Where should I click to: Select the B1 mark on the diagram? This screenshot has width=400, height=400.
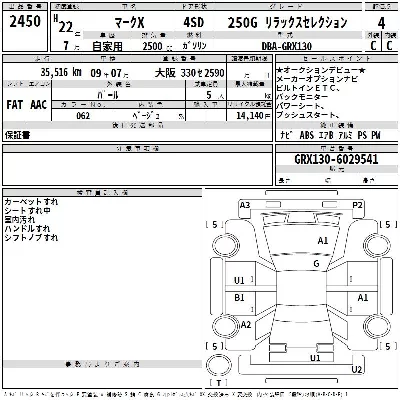(239, 297)
